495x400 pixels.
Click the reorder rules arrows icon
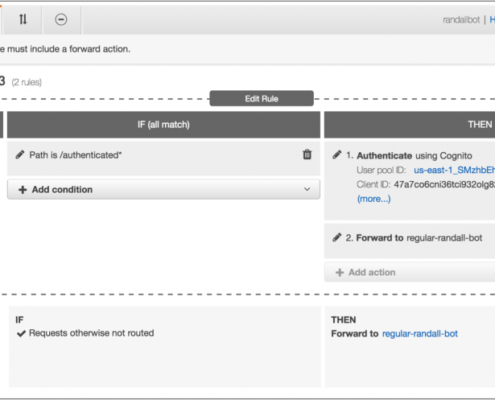pos(23,19)
